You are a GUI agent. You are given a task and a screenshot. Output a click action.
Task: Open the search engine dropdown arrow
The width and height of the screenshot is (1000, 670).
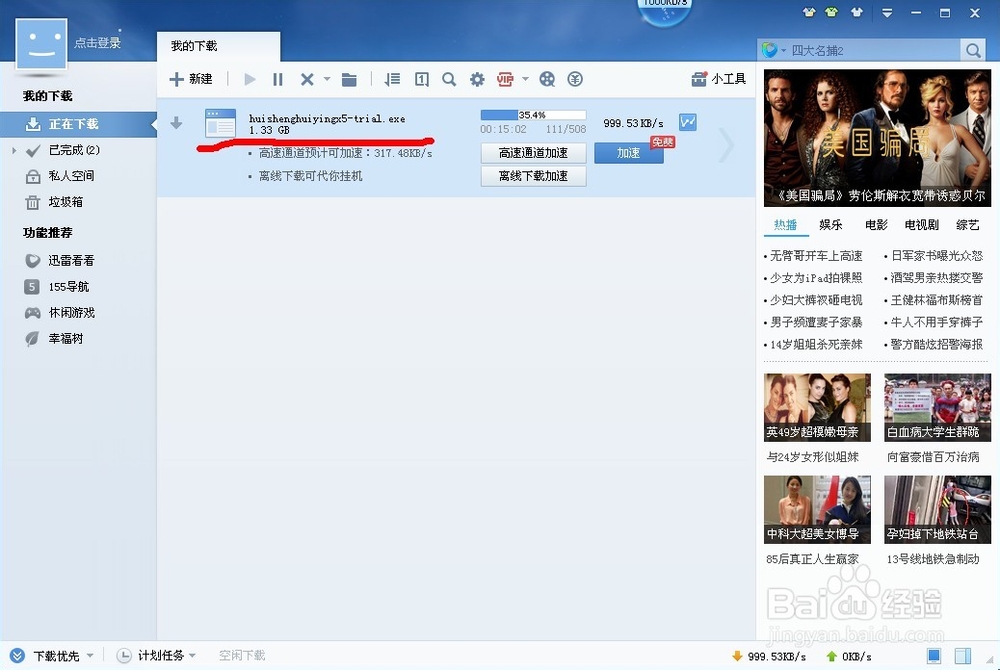pyautogui.click(x=784, y=50)
